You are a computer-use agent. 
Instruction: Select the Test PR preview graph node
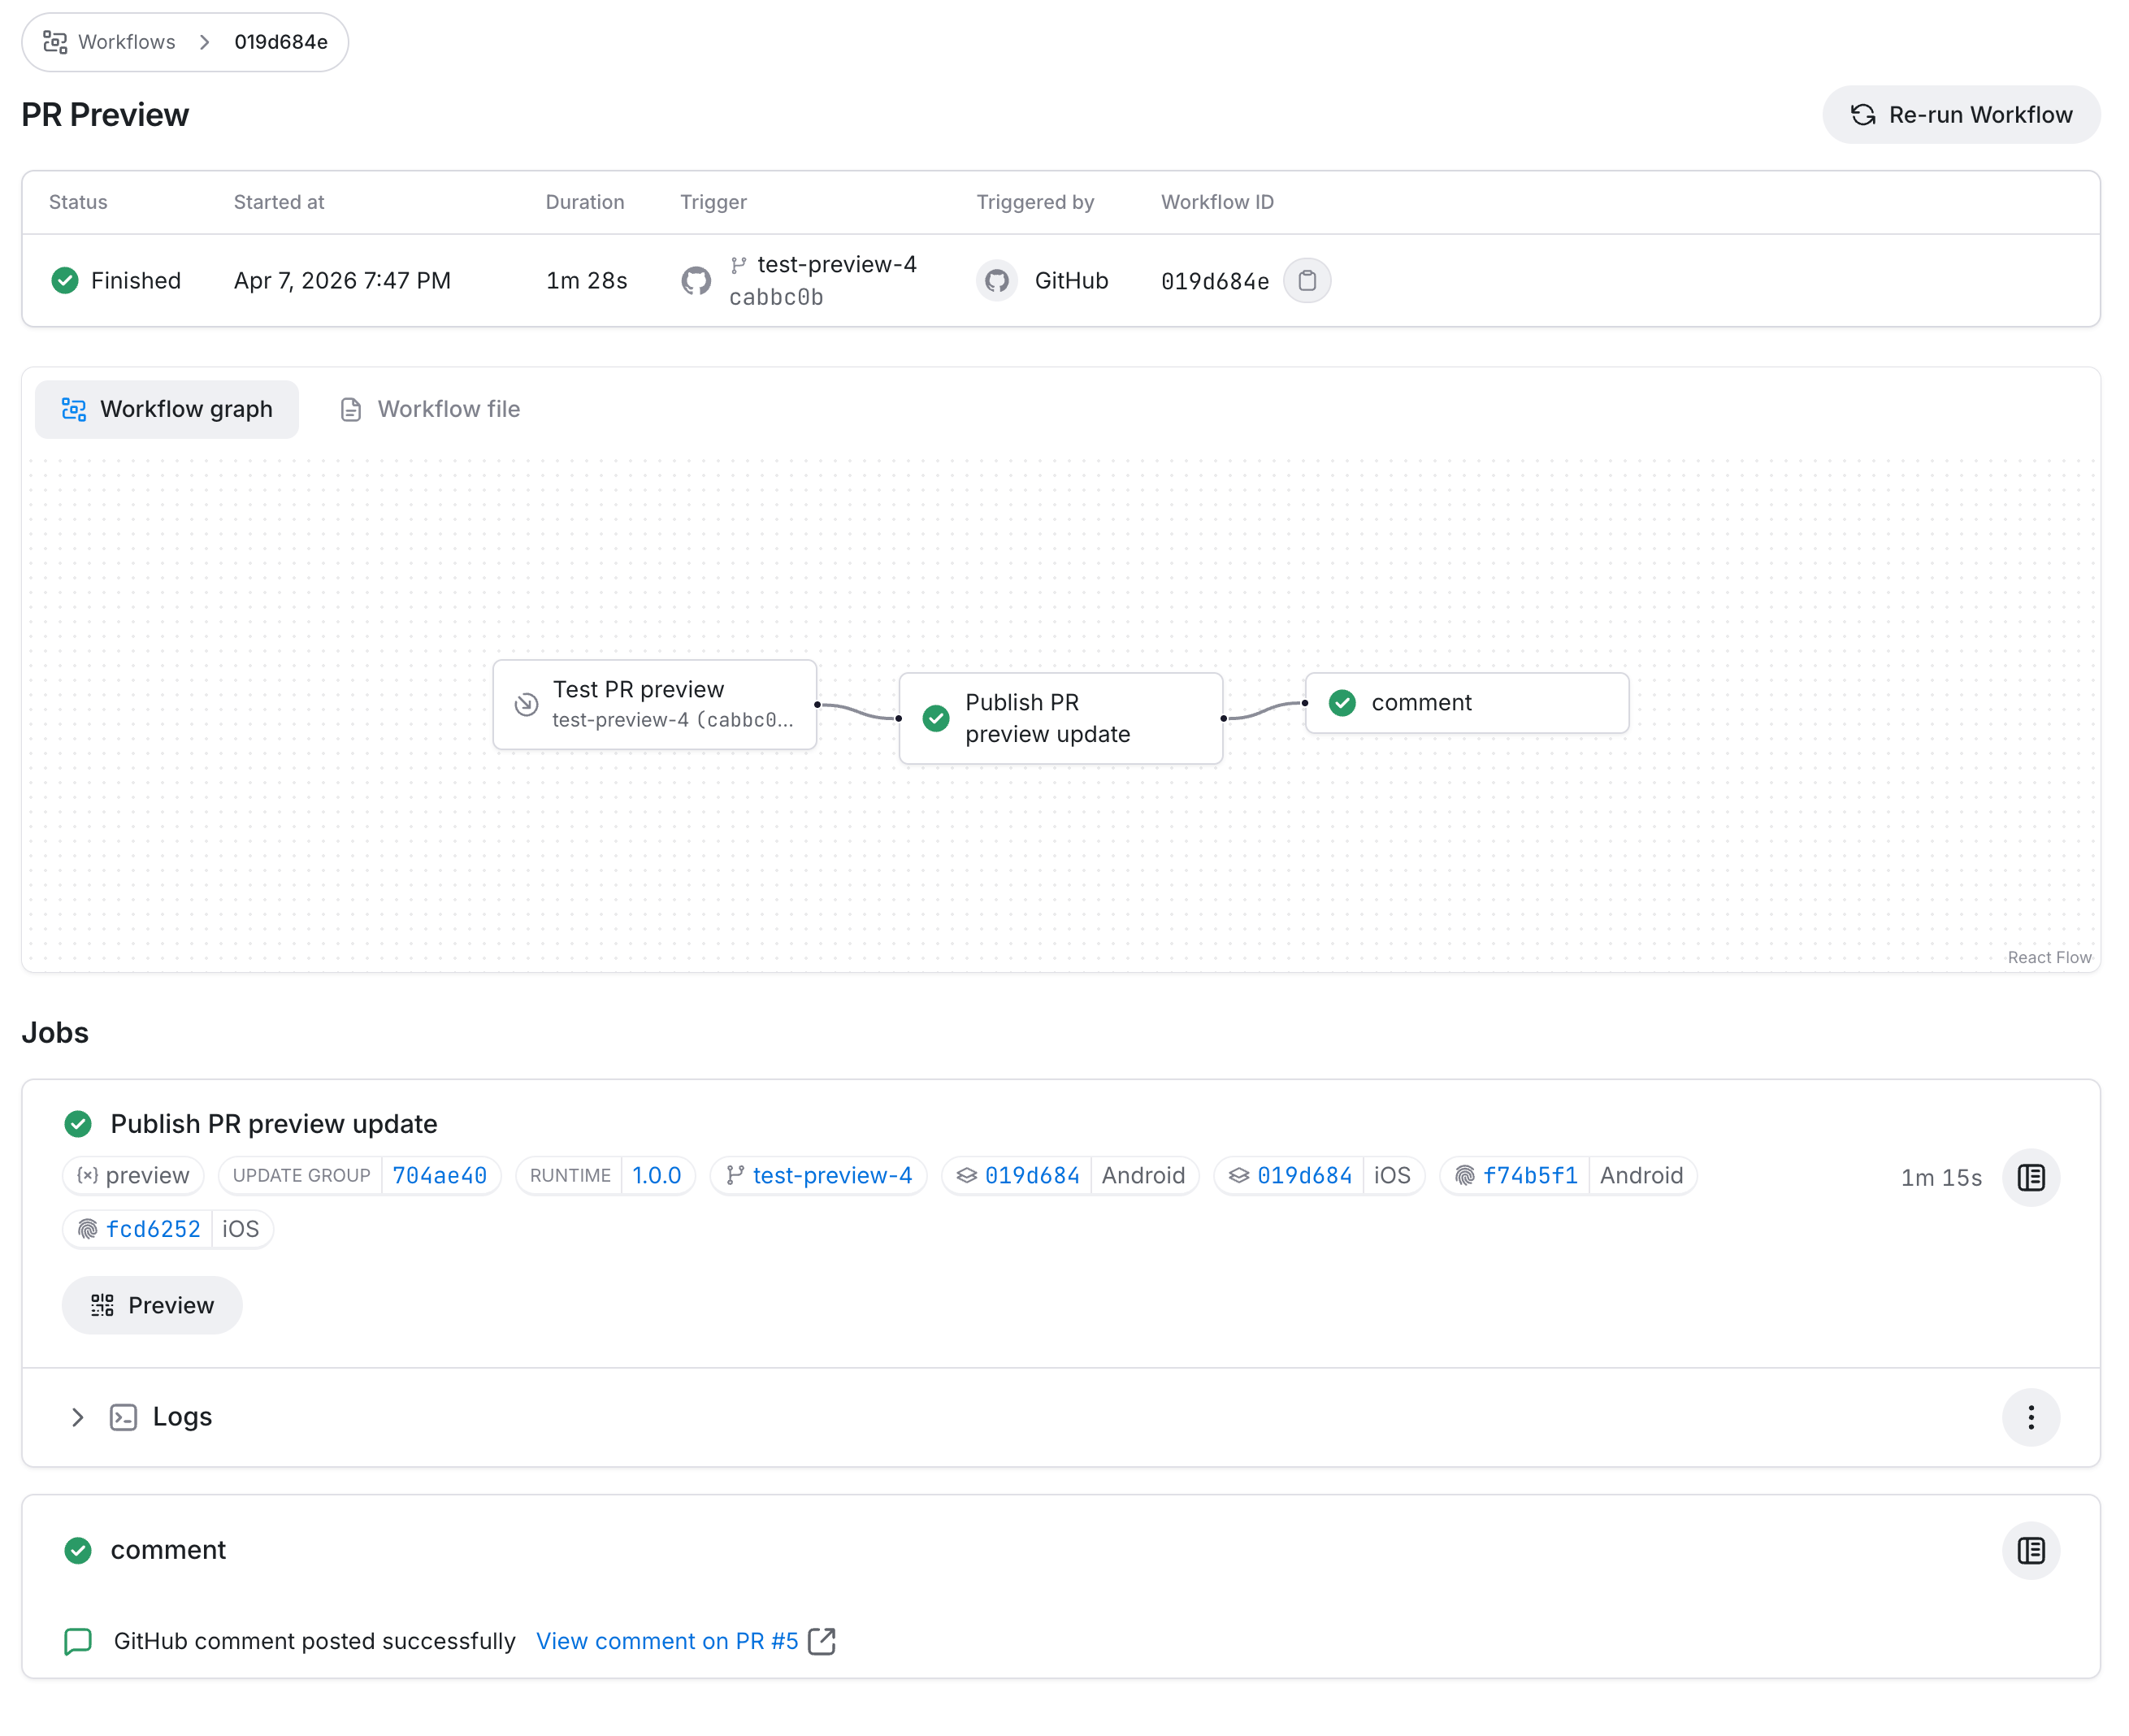655,705
